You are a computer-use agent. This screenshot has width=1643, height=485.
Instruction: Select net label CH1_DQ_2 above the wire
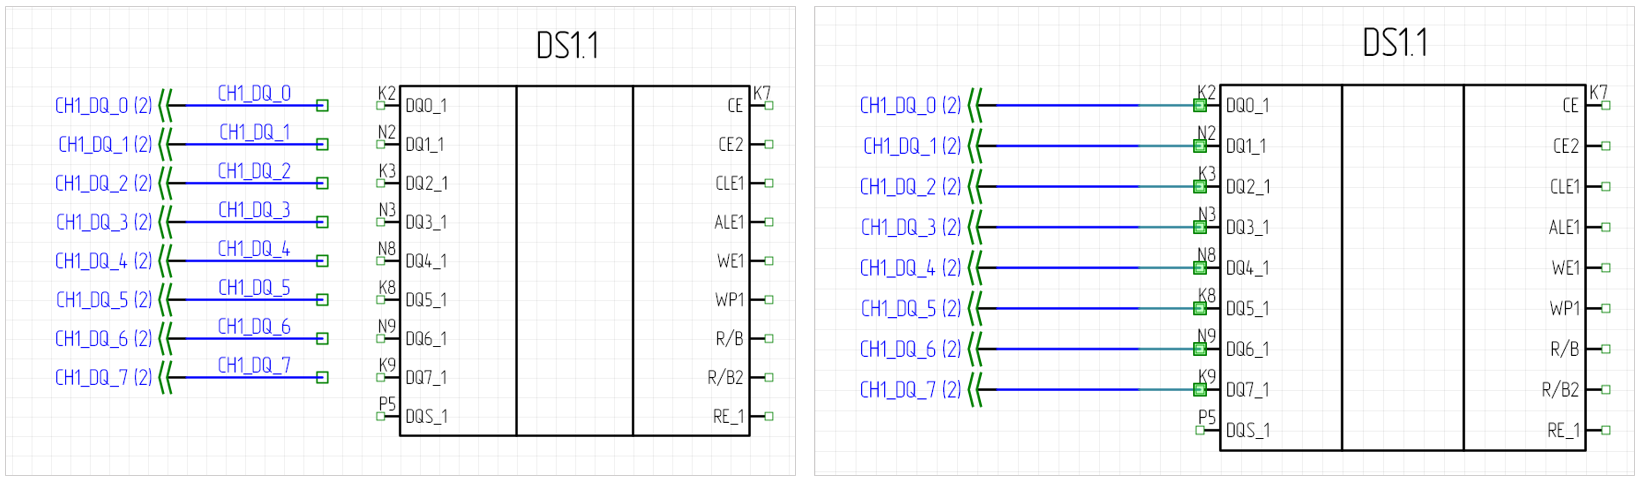pos(255,171)
